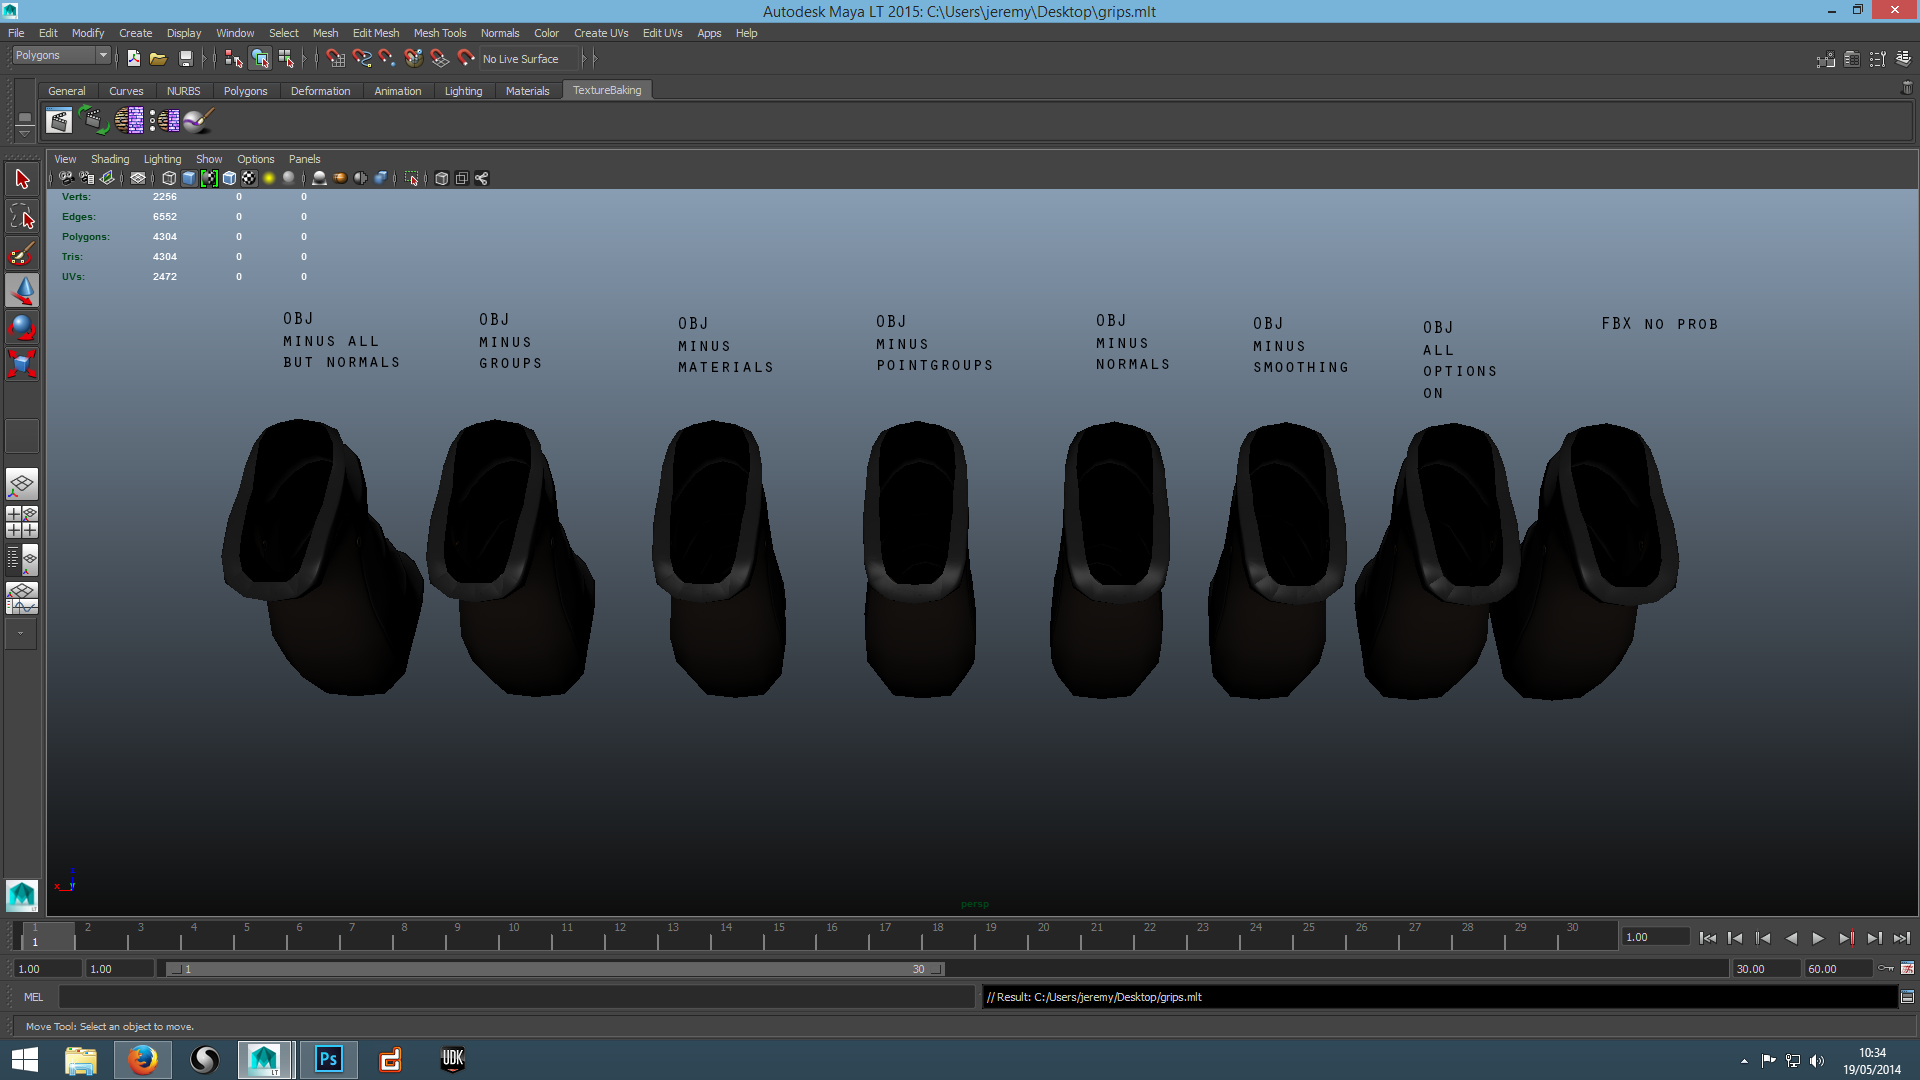Enable isolate select in the viewport bar
The height and width of the screenshot is (1080, 1920).
coord(411,178)
